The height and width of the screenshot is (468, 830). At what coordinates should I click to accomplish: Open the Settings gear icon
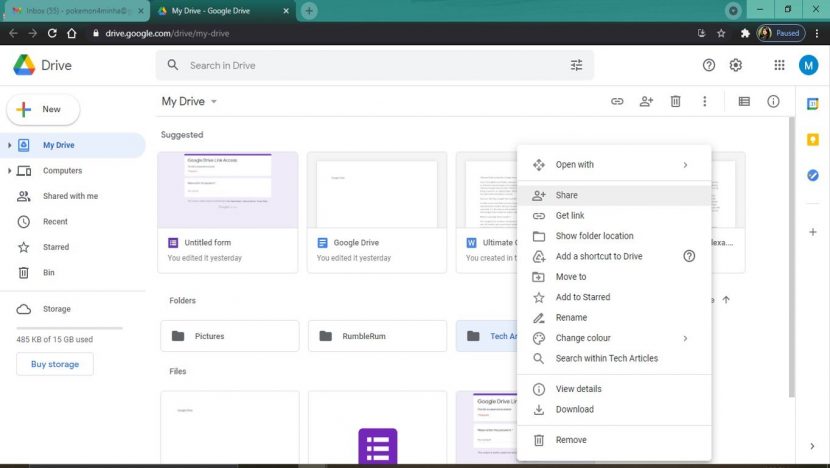point(736,65)
